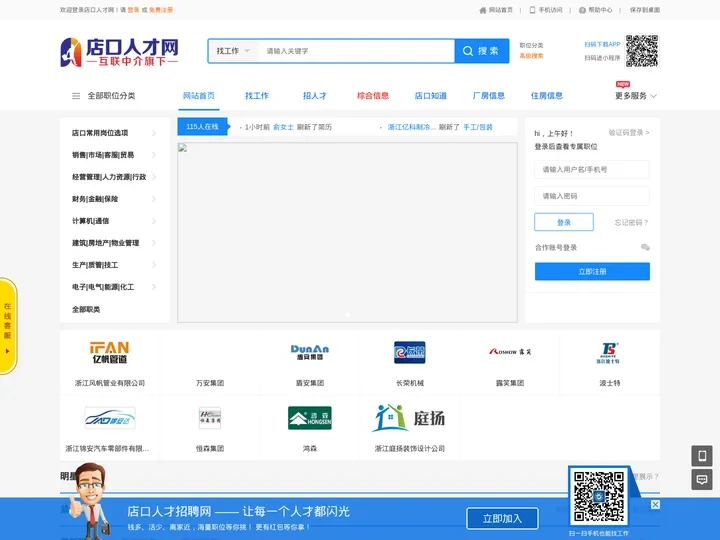Open 浙江亿科制冷 company link in ticker

coord(411,127)
